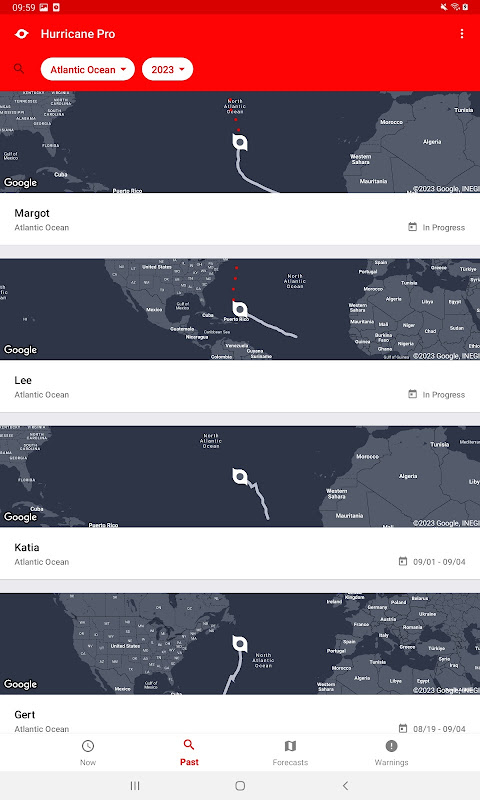
Task: Tap the Android home button
Action: 240,786
